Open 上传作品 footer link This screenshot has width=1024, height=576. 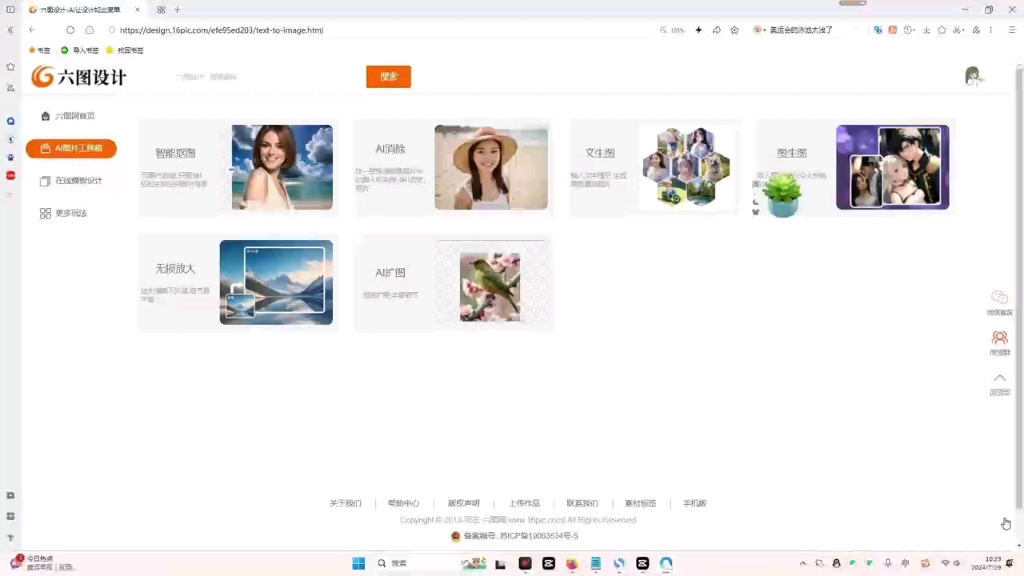pos(524,503)
